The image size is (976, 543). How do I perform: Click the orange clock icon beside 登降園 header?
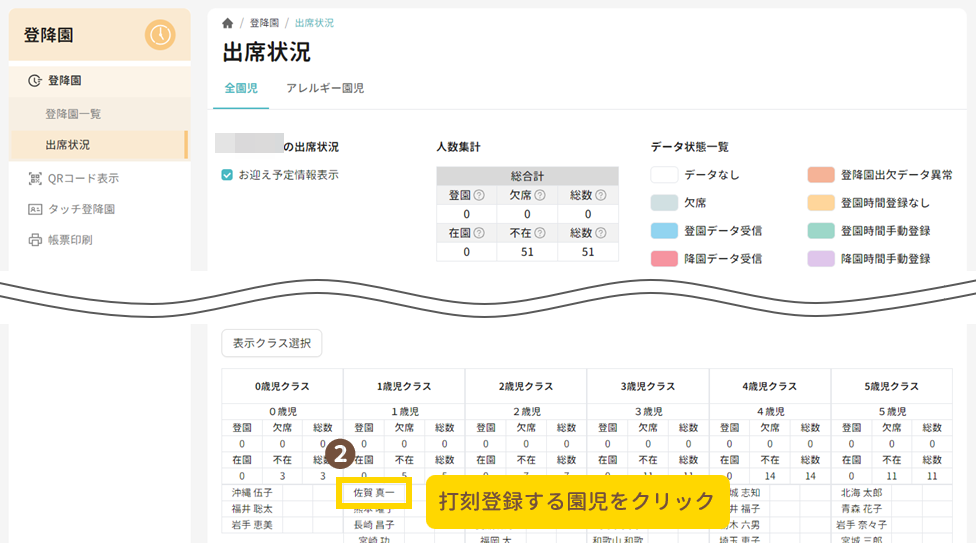pos(160,35)
